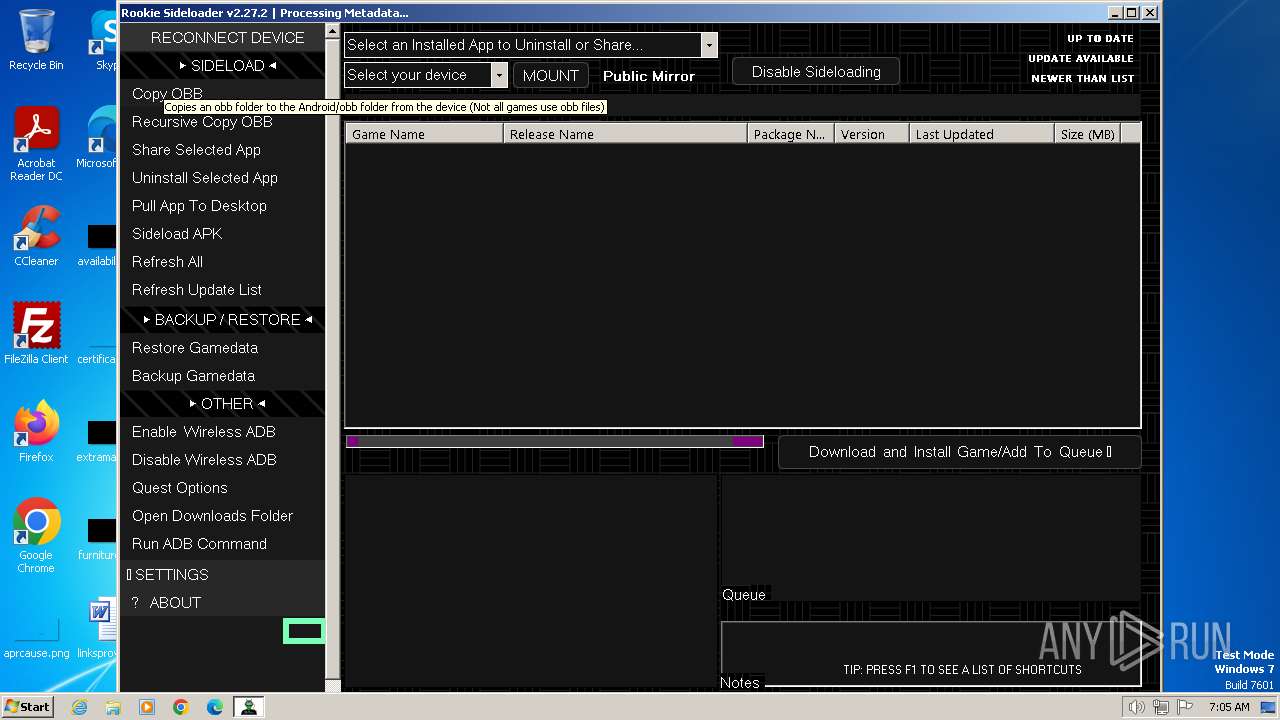Image resolution: width=1280 pixels, height=720 pixels.
Task: Sort by Last Updated column
Action: [982, 134]
